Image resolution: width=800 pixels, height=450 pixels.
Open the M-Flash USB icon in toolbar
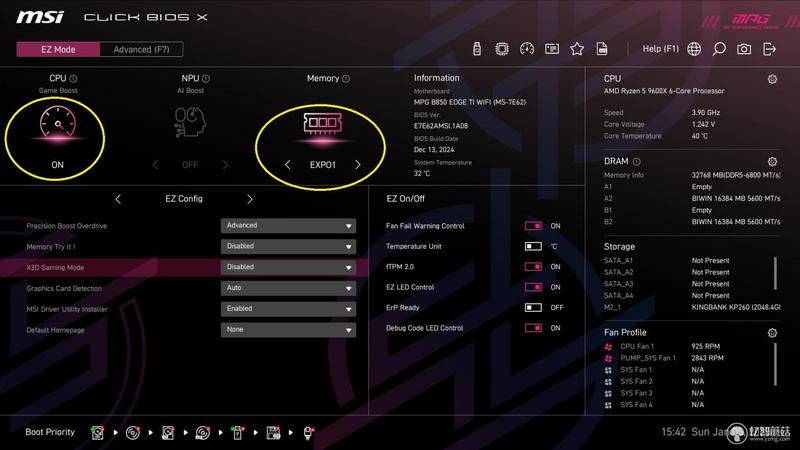click(477, 49)
